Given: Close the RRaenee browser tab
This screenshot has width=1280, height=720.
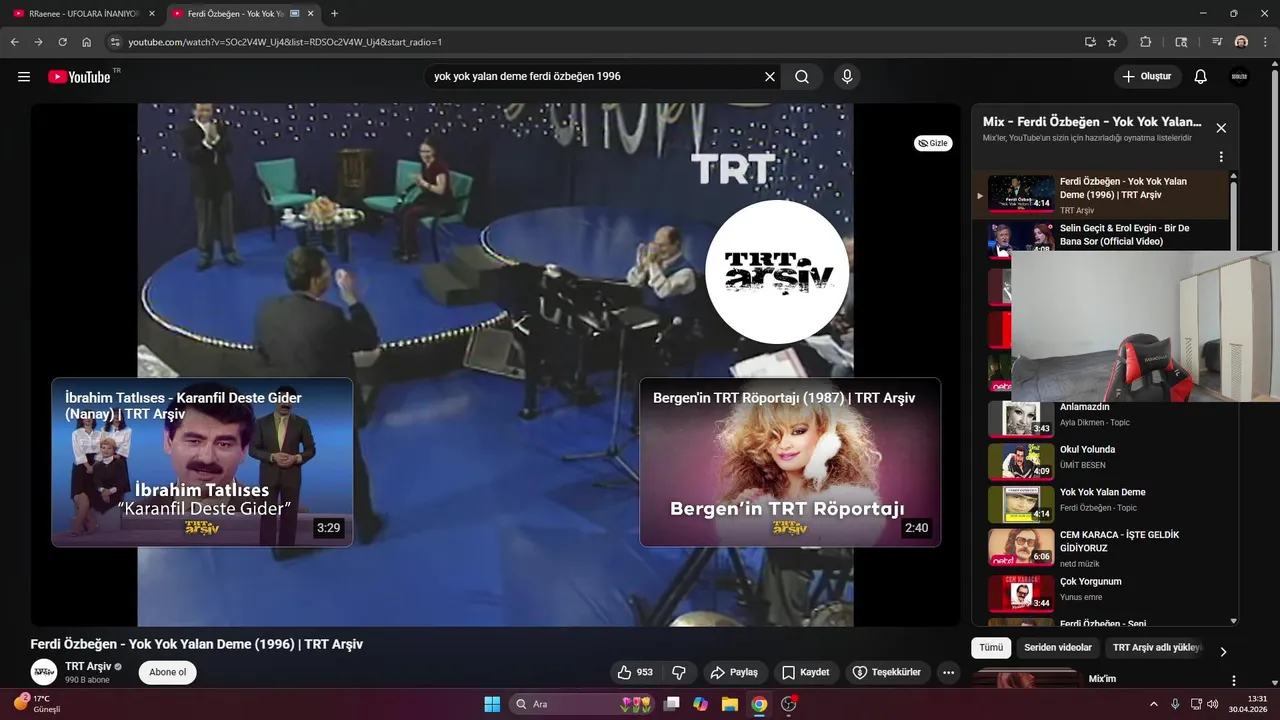Looking at the screenshot, I should pos(152,14).
